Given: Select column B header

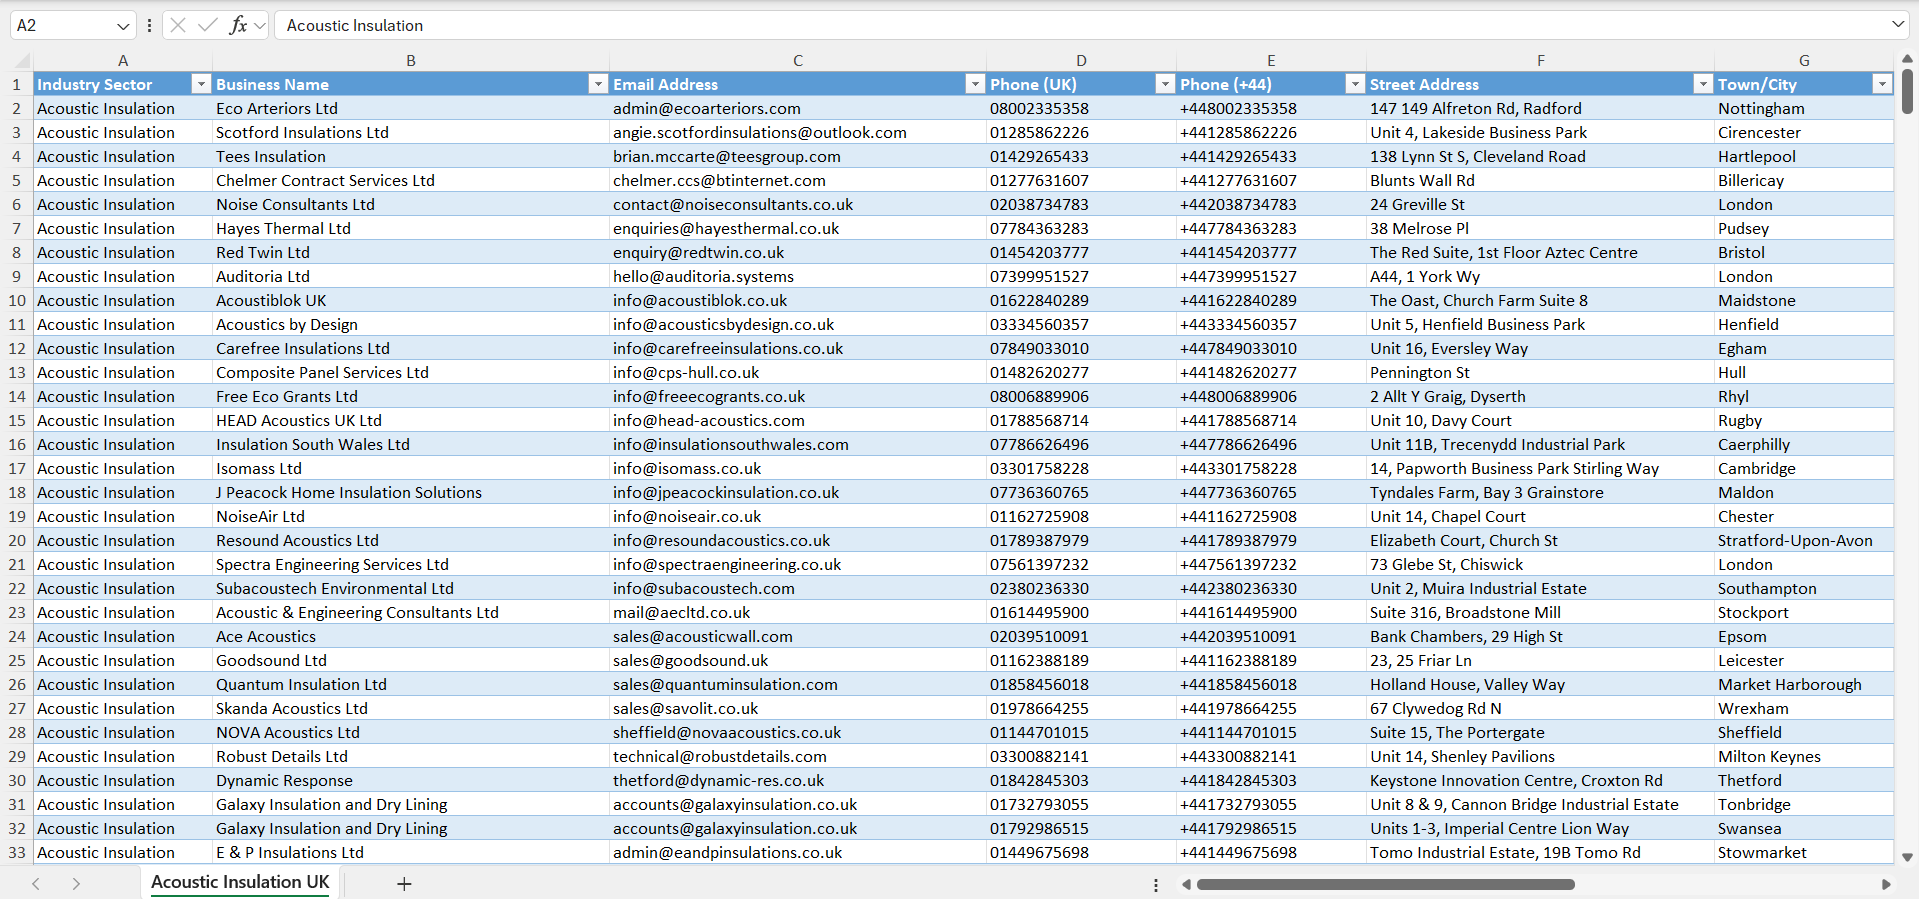Looking at the screenshot, I should coord(411,60).
